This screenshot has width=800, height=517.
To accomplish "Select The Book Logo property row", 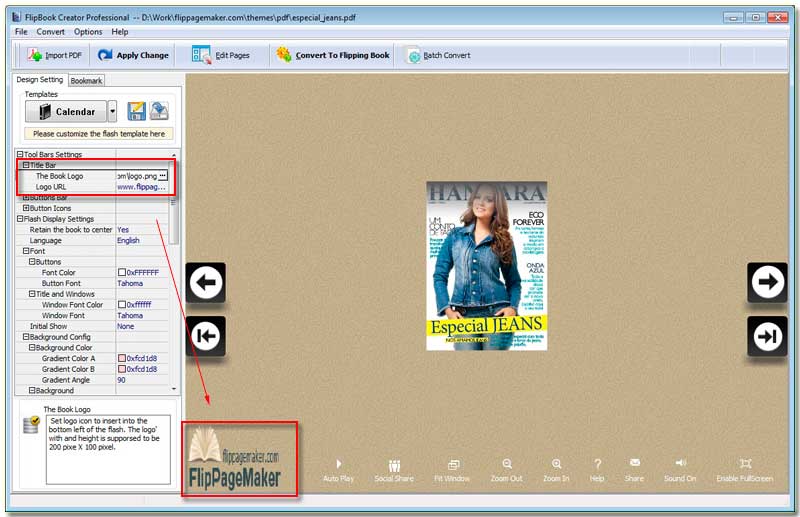I will (x=92, y=176).
